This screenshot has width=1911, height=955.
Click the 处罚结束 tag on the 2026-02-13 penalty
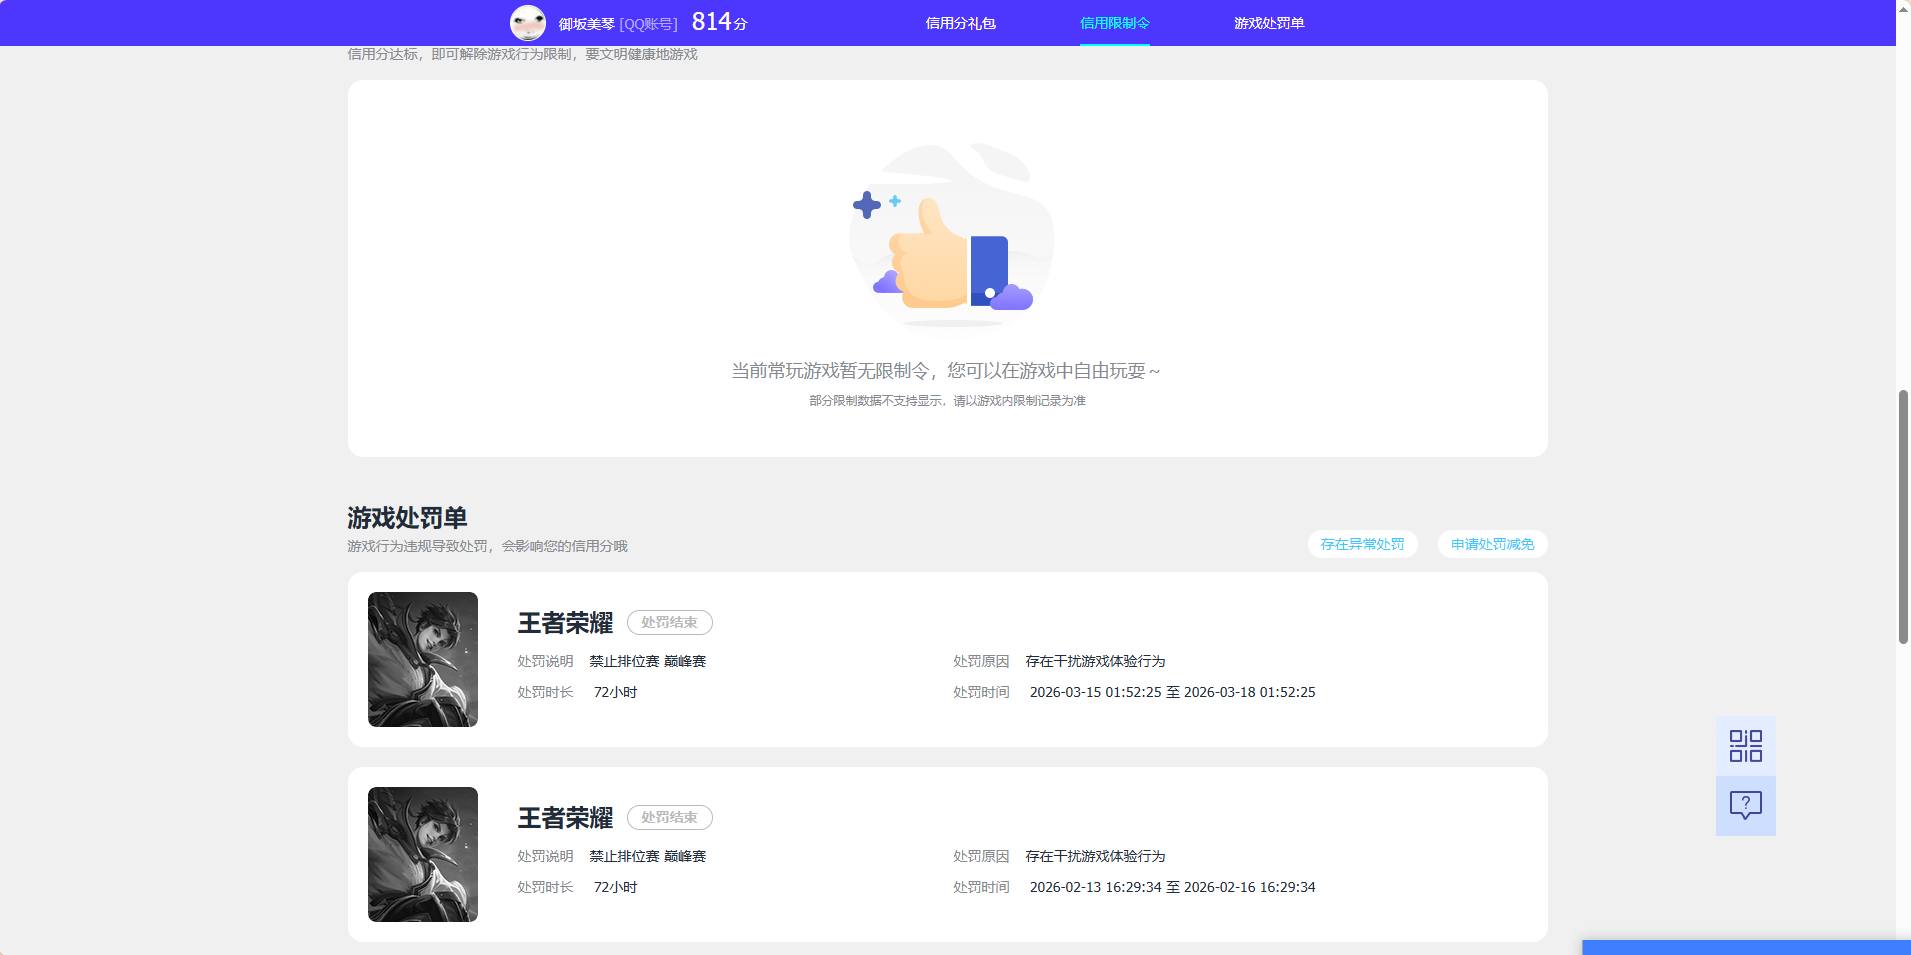(670, 817)
